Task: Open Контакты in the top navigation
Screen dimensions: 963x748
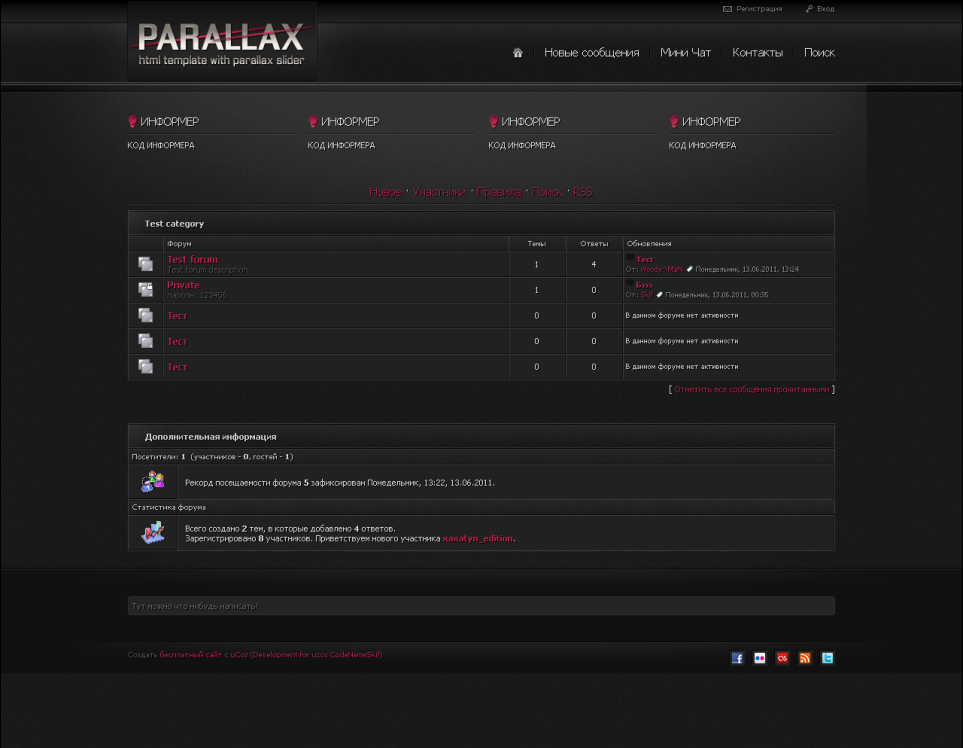Action: (757, 53)
